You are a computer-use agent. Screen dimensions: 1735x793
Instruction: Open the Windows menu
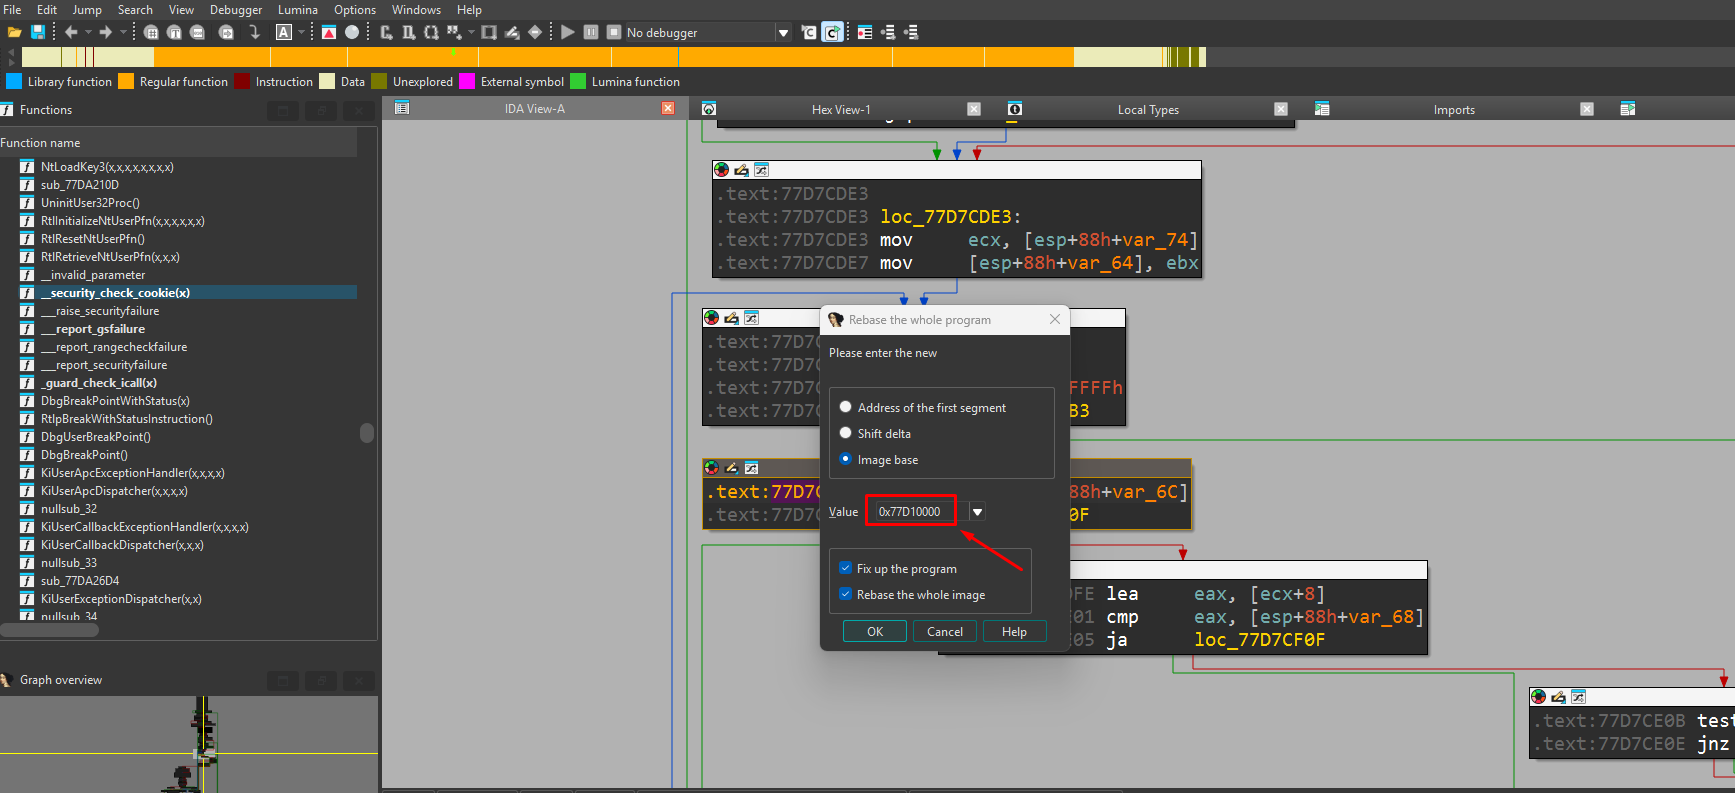coord(416,10)
